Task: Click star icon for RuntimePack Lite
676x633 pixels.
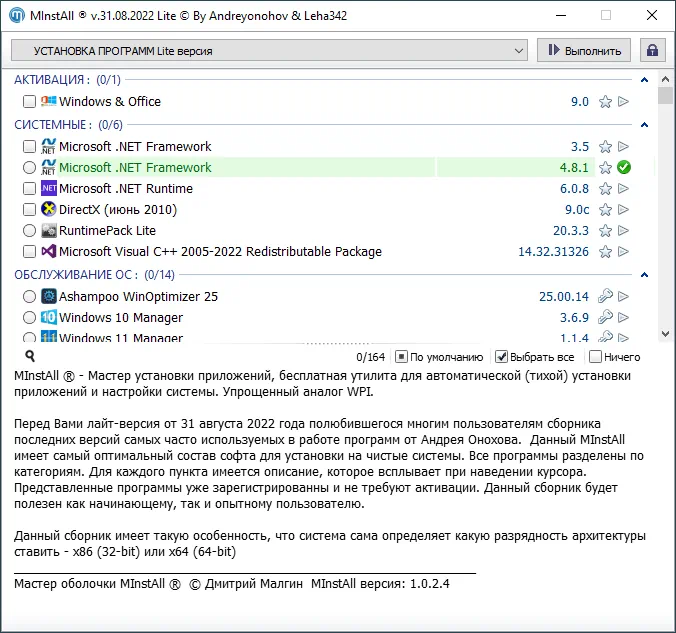Action: (x=605, y=231)
